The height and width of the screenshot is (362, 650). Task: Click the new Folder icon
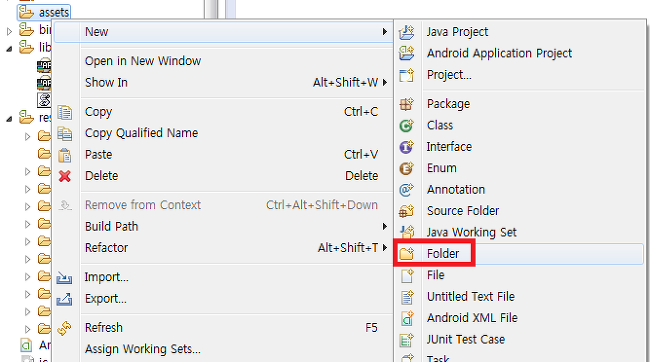coord(406,253)
